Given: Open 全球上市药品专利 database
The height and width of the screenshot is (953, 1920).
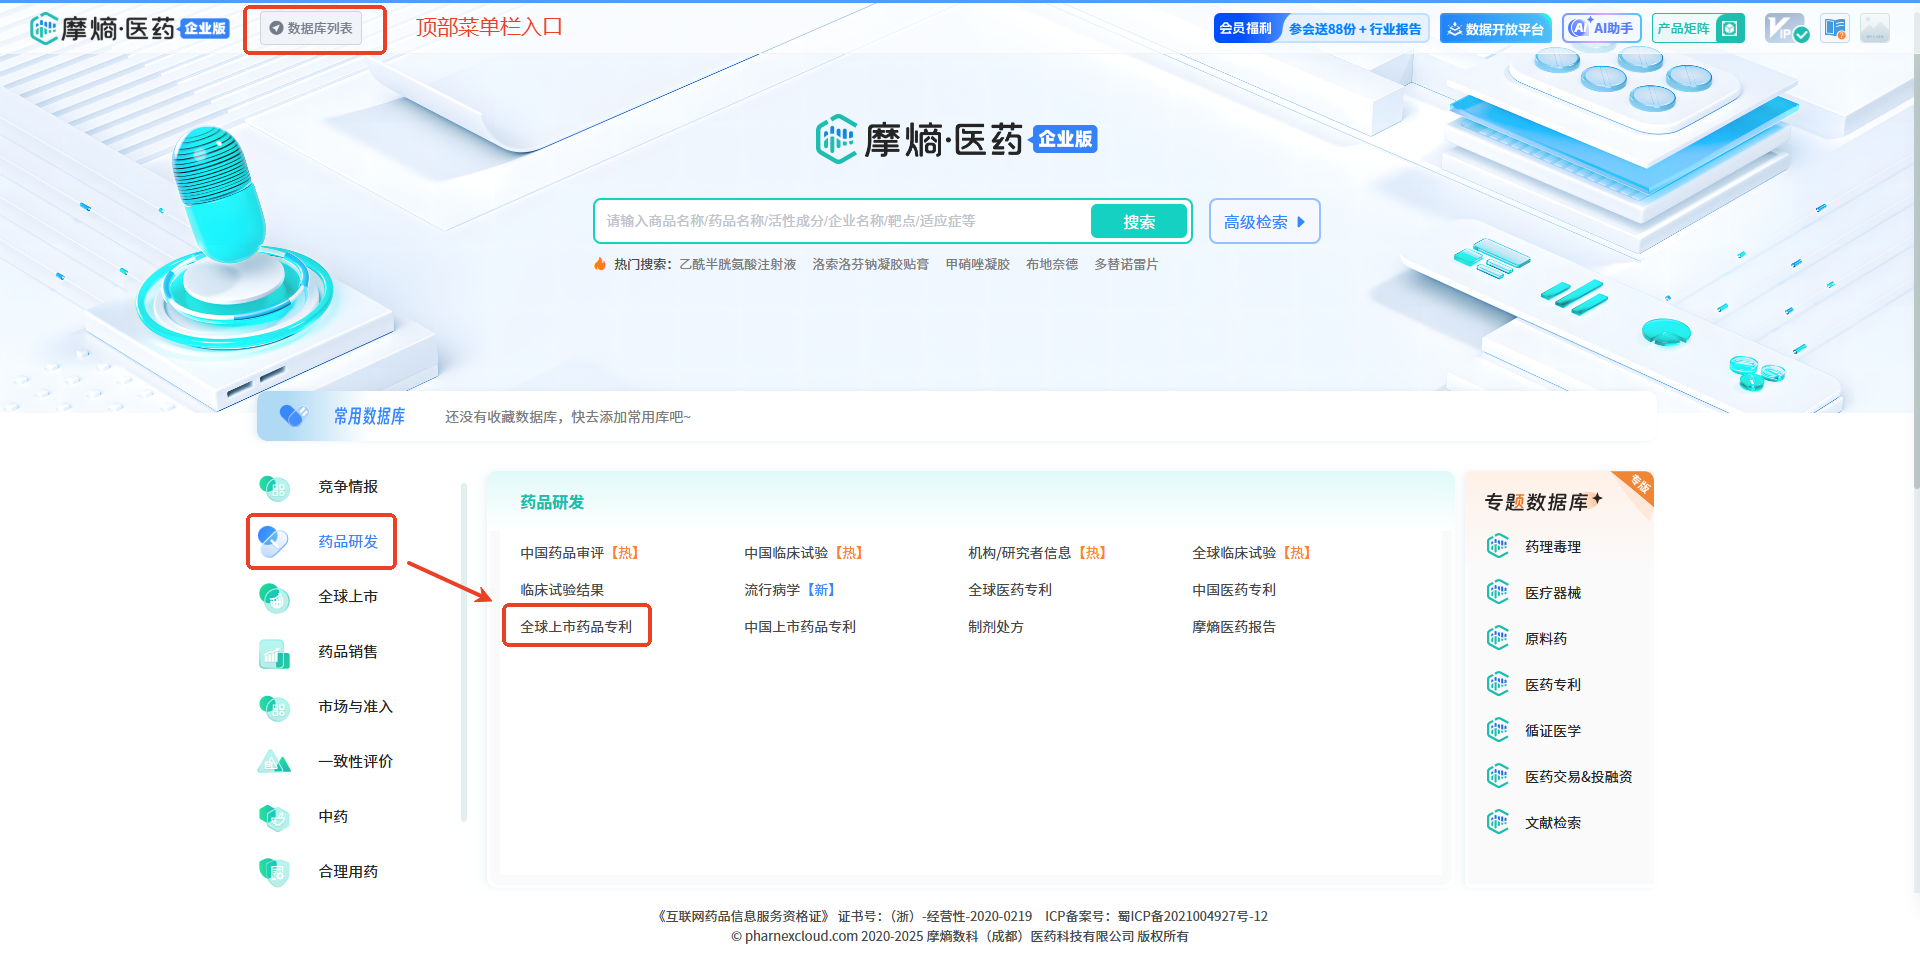Looking at the screenshot, I should pos(576,626).
